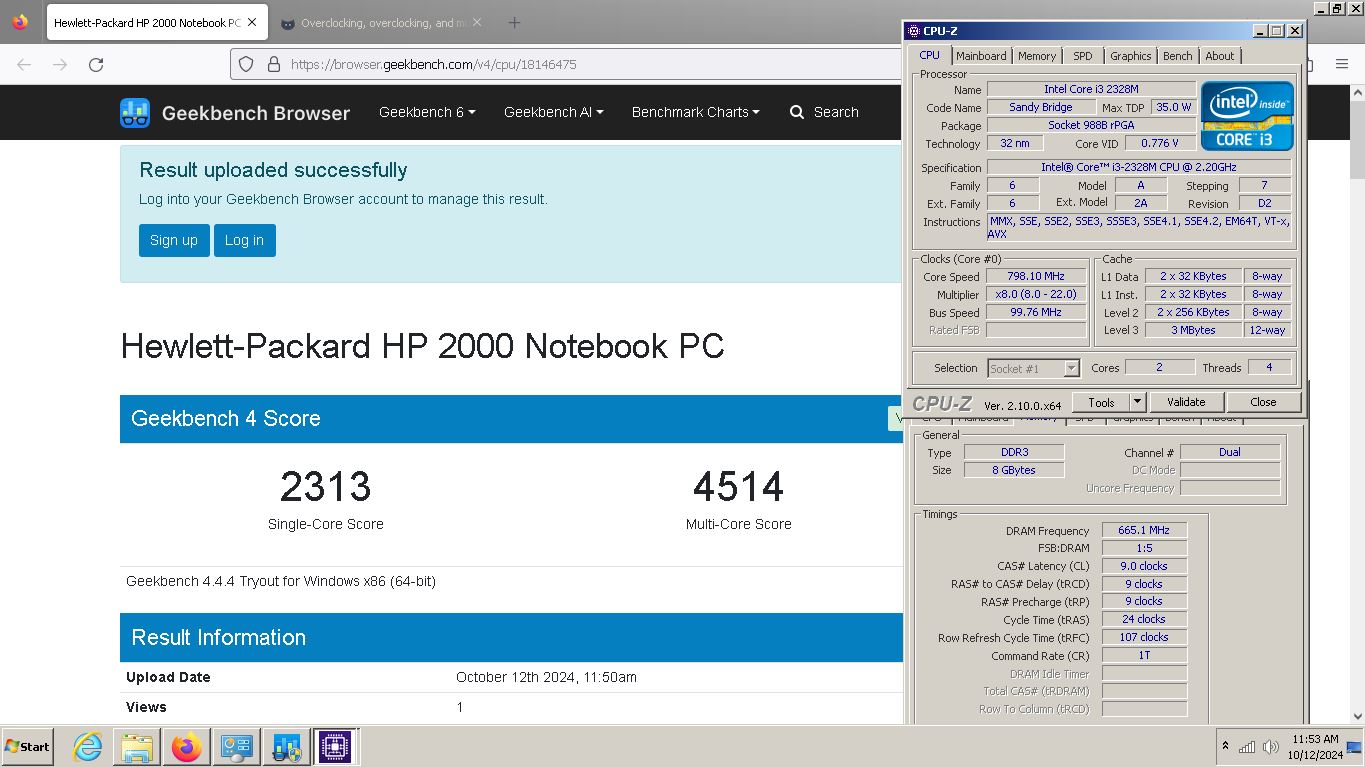Image resolution: width=1365 pixels, height=767 pixels.
Task: Close the HP 2000 Notebook PC tab
Action: point(252,22)
